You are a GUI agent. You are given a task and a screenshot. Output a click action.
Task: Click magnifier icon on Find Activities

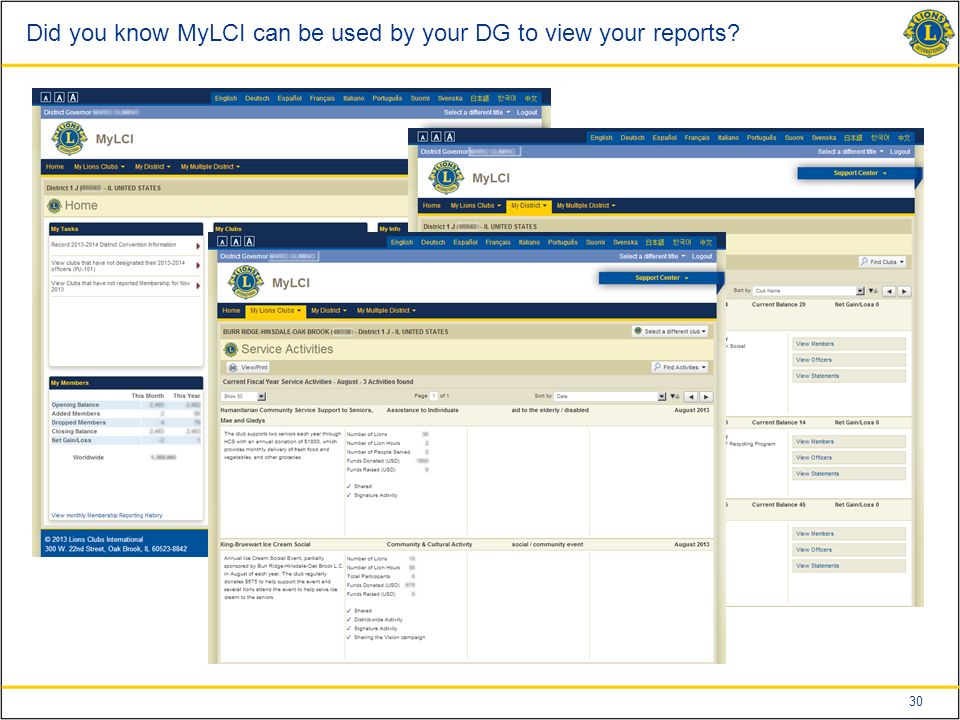click(x=657, y=367)
